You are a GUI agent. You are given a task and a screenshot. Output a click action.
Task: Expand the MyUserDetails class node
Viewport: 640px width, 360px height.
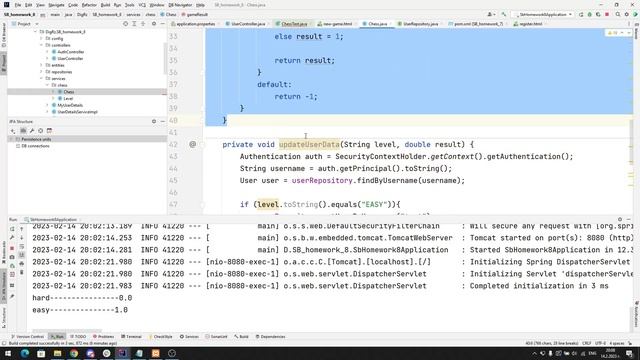(47, 105)
